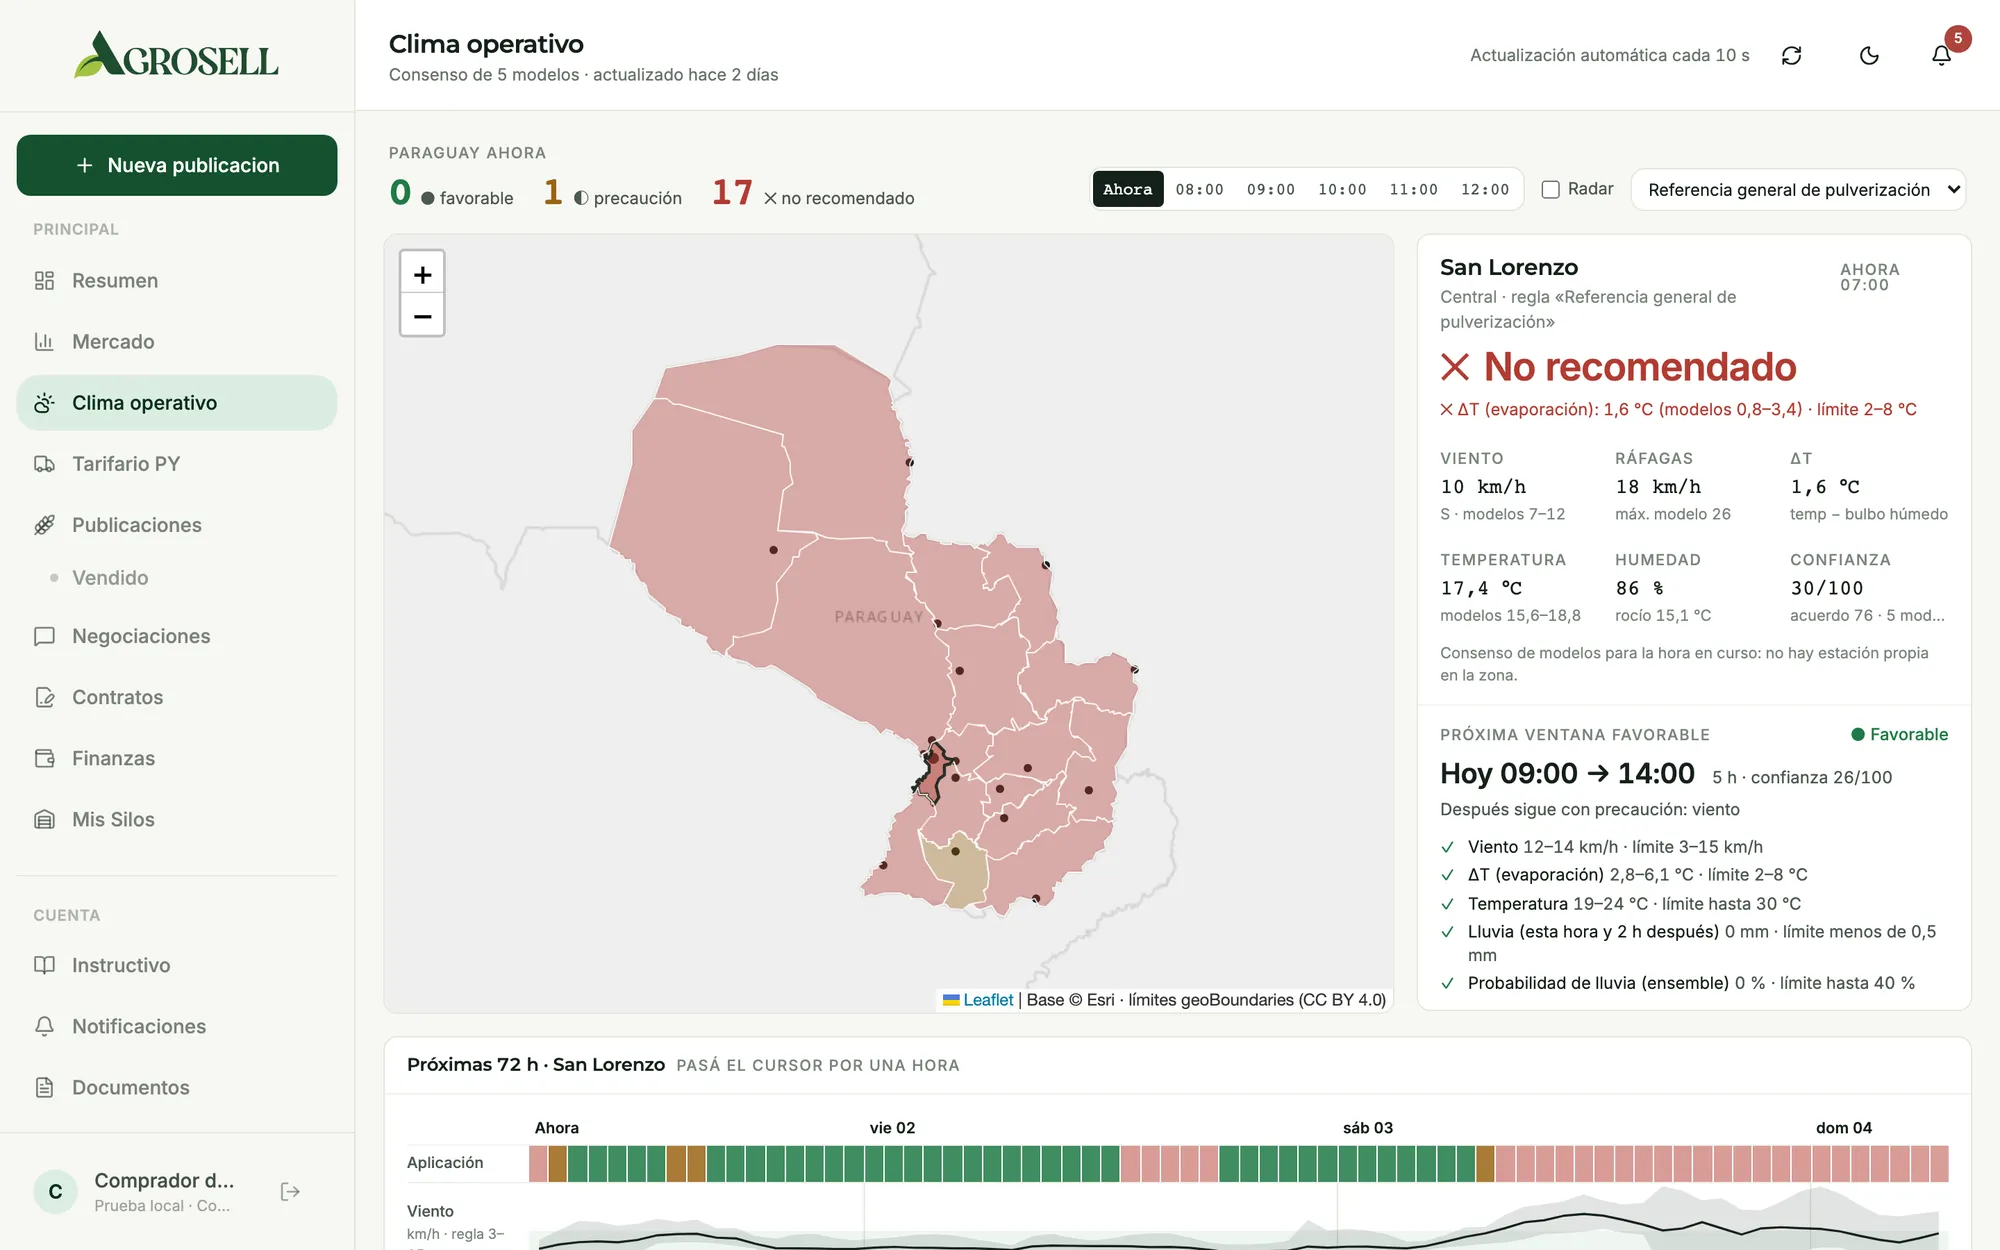
Task: Zoom in on the map
Action: tap(422, 273)
